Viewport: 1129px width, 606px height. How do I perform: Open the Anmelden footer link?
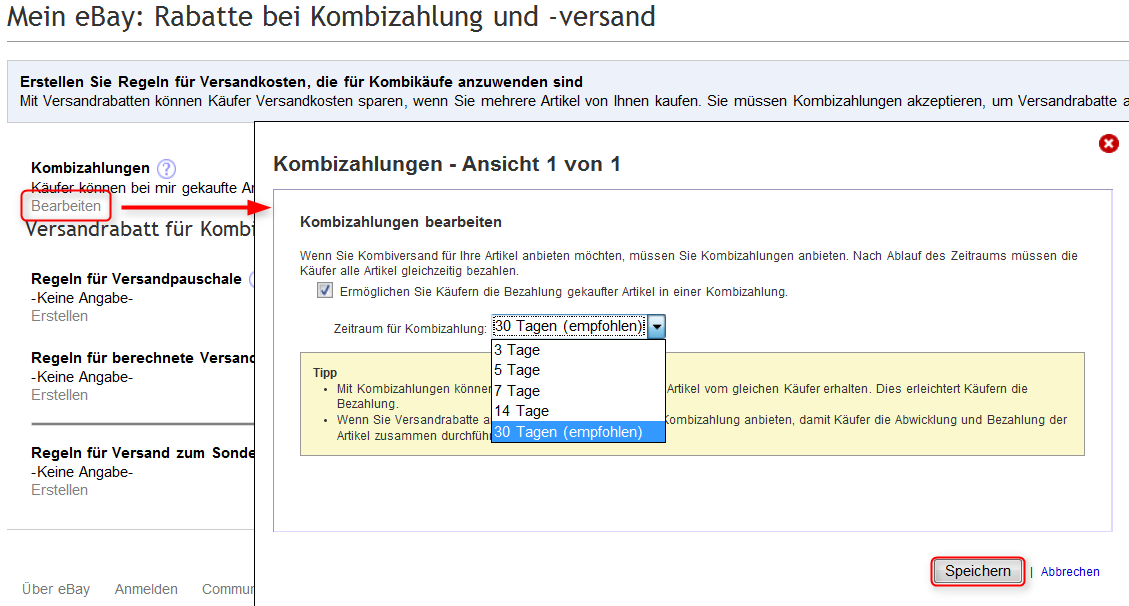click(146, 589)
